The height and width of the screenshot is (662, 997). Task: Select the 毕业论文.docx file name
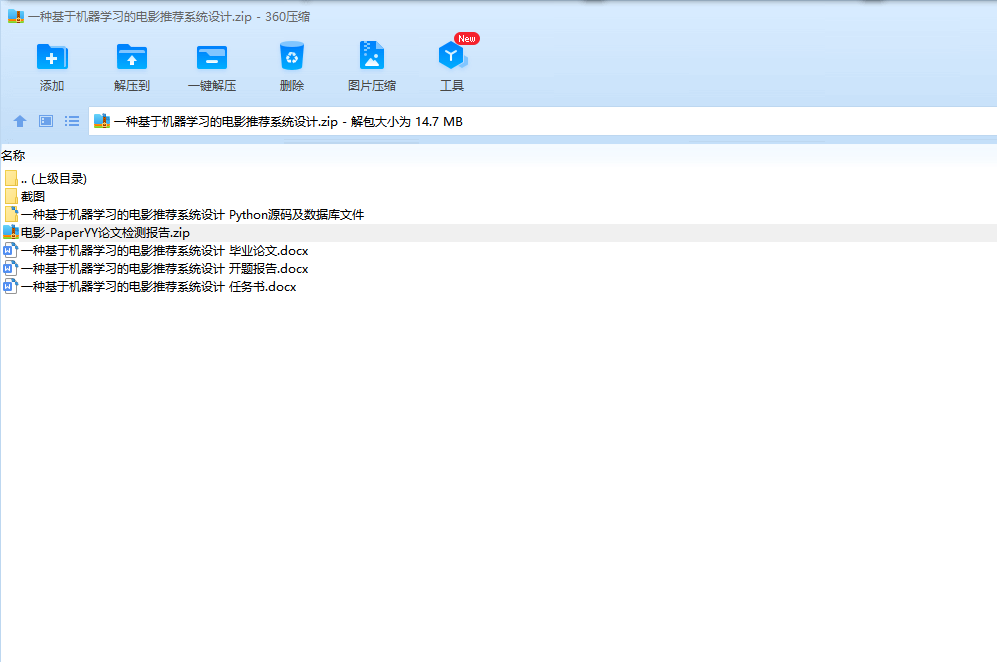tap(165, 251)
